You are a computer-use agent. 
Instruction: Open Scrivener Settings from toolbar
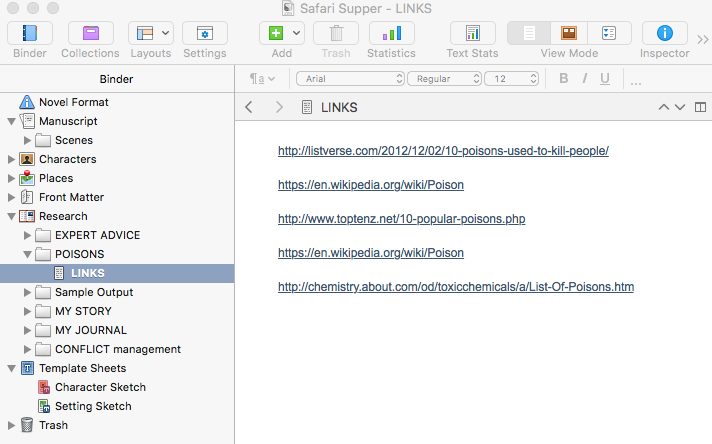click(204, 33)
